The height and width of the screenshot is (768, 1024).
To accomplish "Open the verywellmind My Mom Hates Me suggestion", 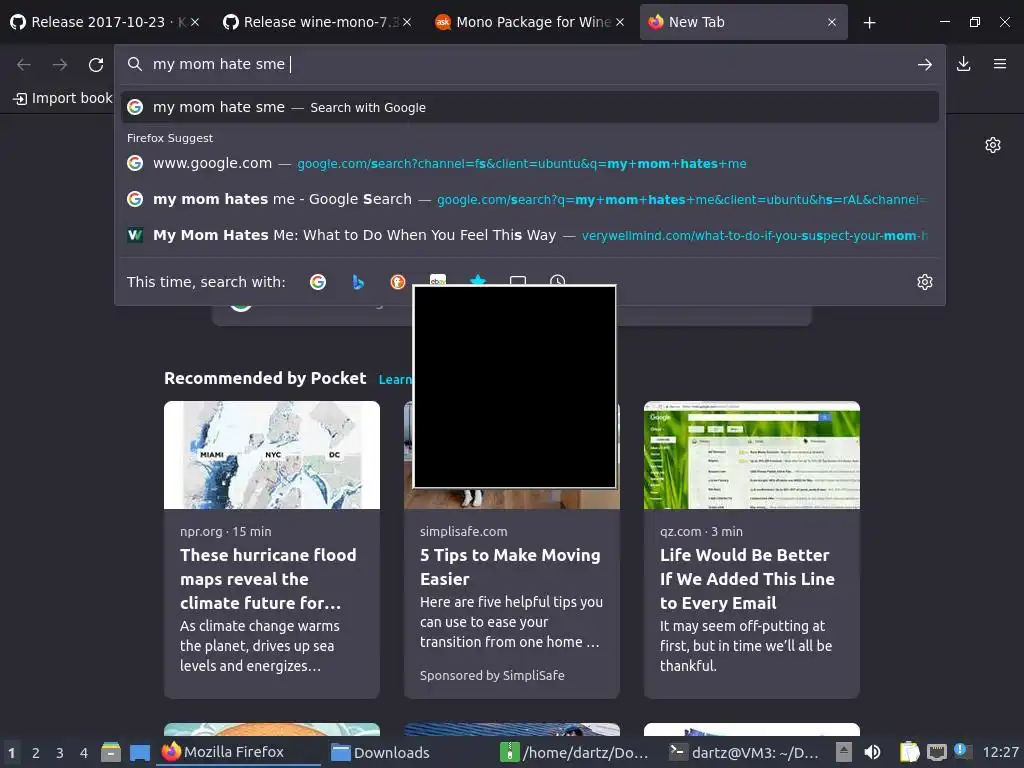I will (530, 235).
